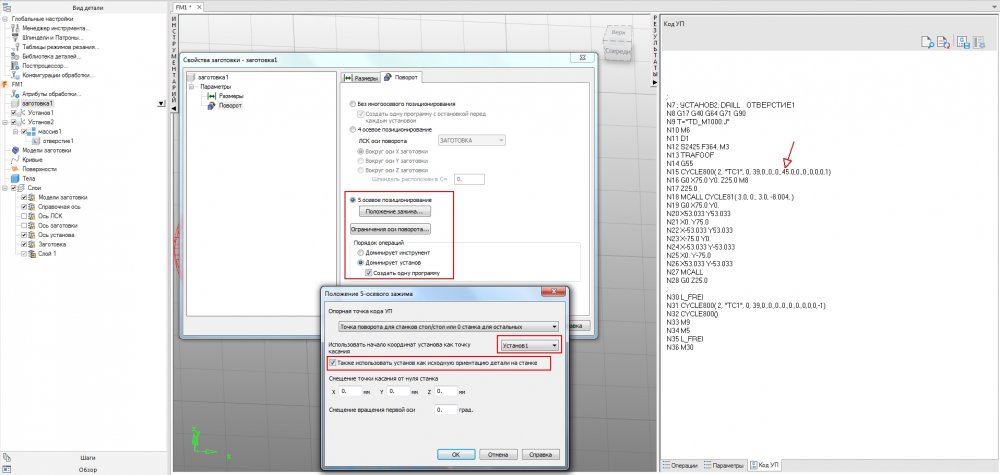This screenshot has height=475, width=1000.
Task: Click Библиотека деталей tree item
Action: click(x=48, y=57)
